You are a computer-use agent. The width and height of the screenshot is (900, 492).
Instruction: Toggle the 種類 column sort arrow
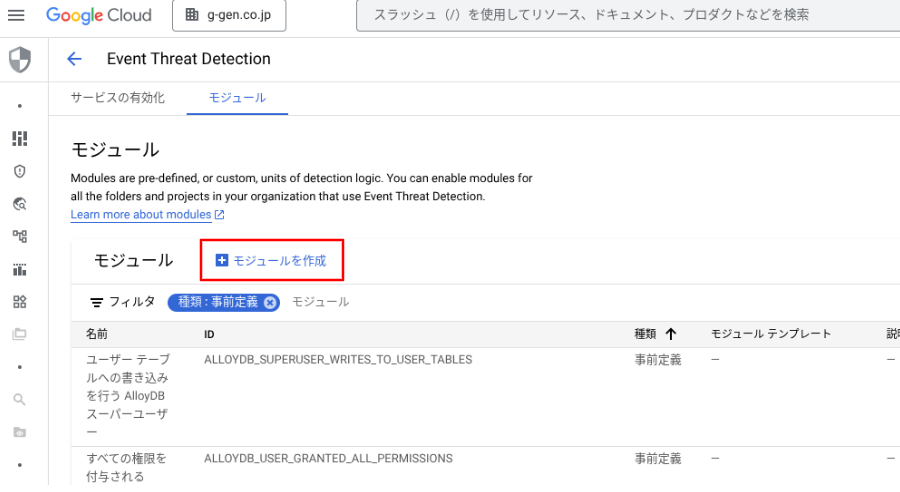pyautogui.click(x=671, y=334)
